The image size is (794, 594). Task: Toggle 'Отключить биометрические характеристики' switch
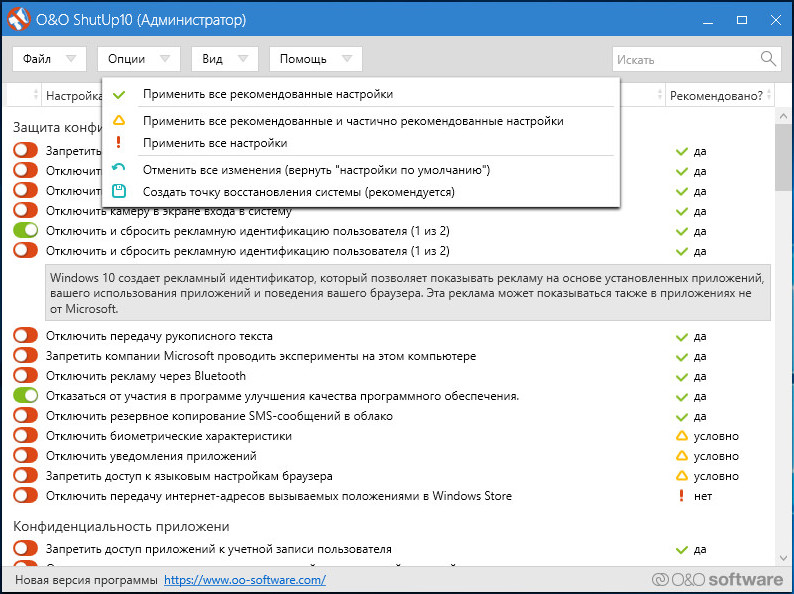pos(25,435)
